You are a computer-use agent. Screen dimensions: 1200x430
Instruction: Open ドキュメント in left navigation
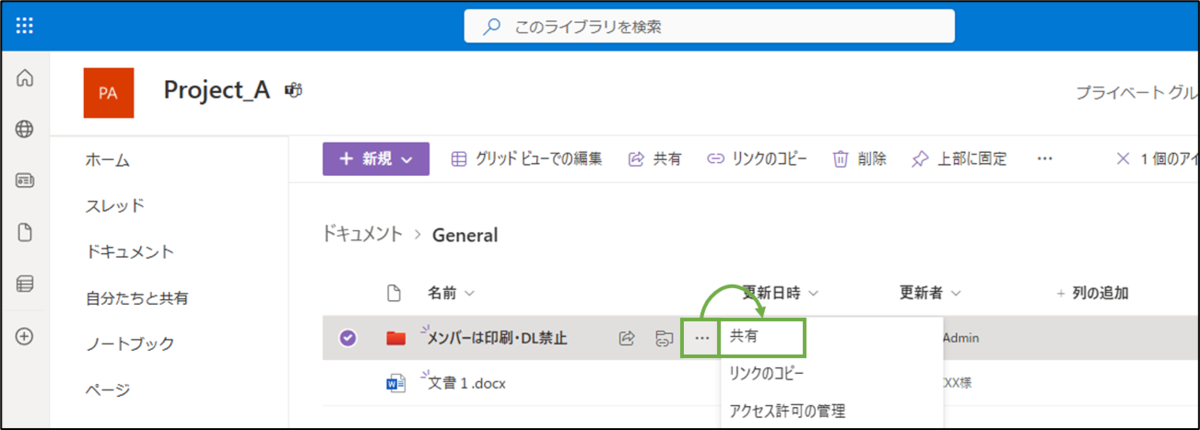coord(130,252)
